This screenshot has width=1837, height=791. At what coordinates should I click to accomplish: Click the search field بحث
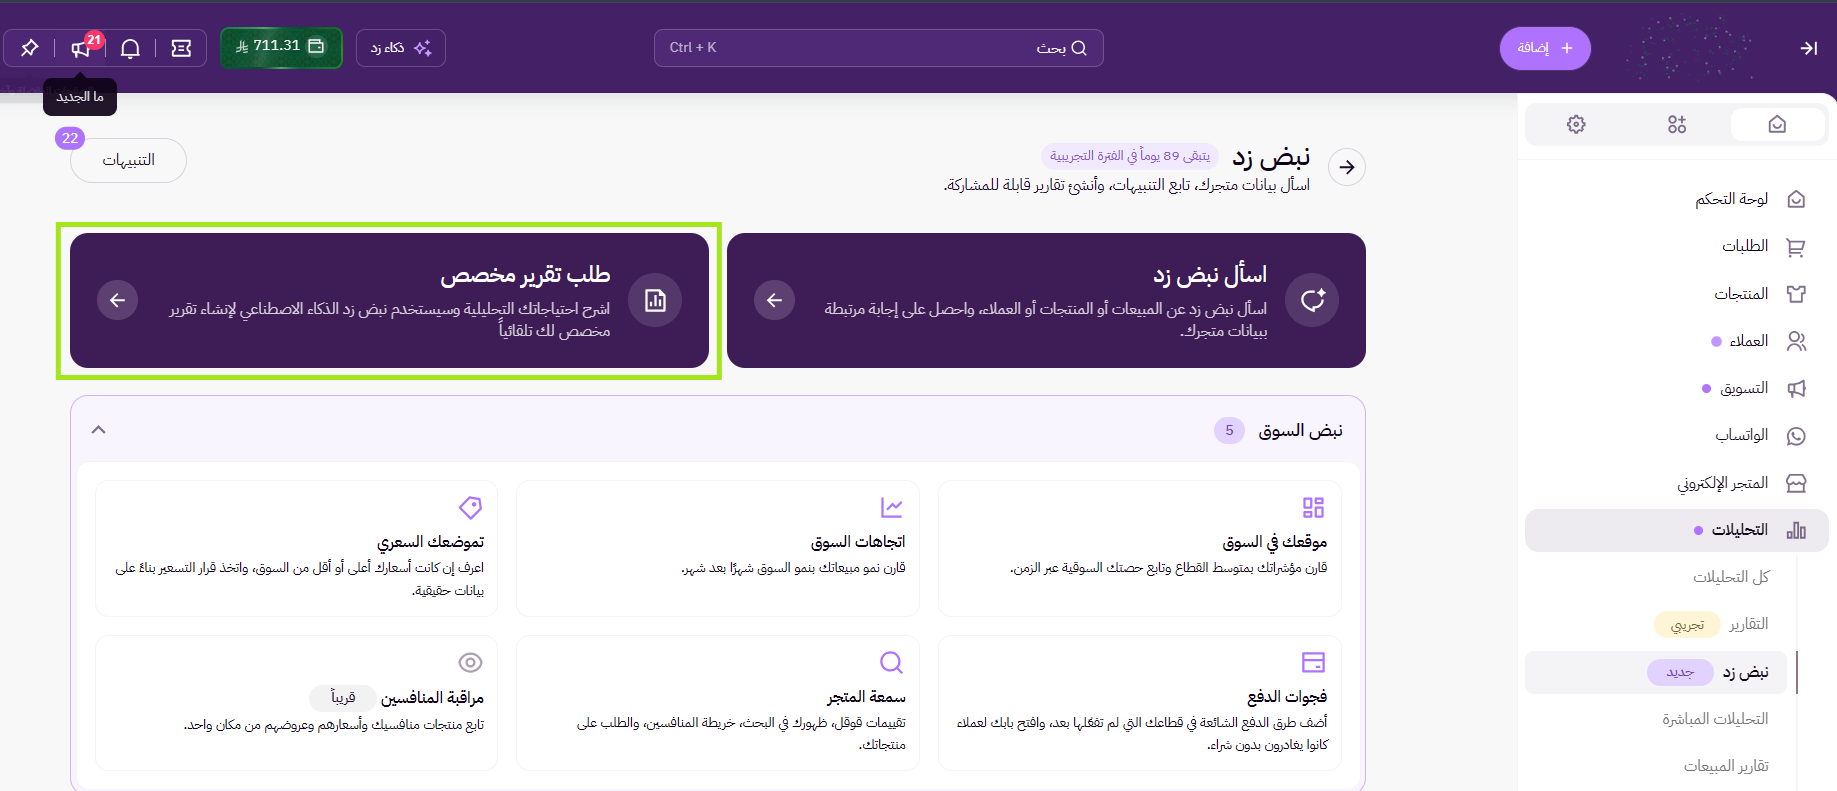(x=878, y=47)
